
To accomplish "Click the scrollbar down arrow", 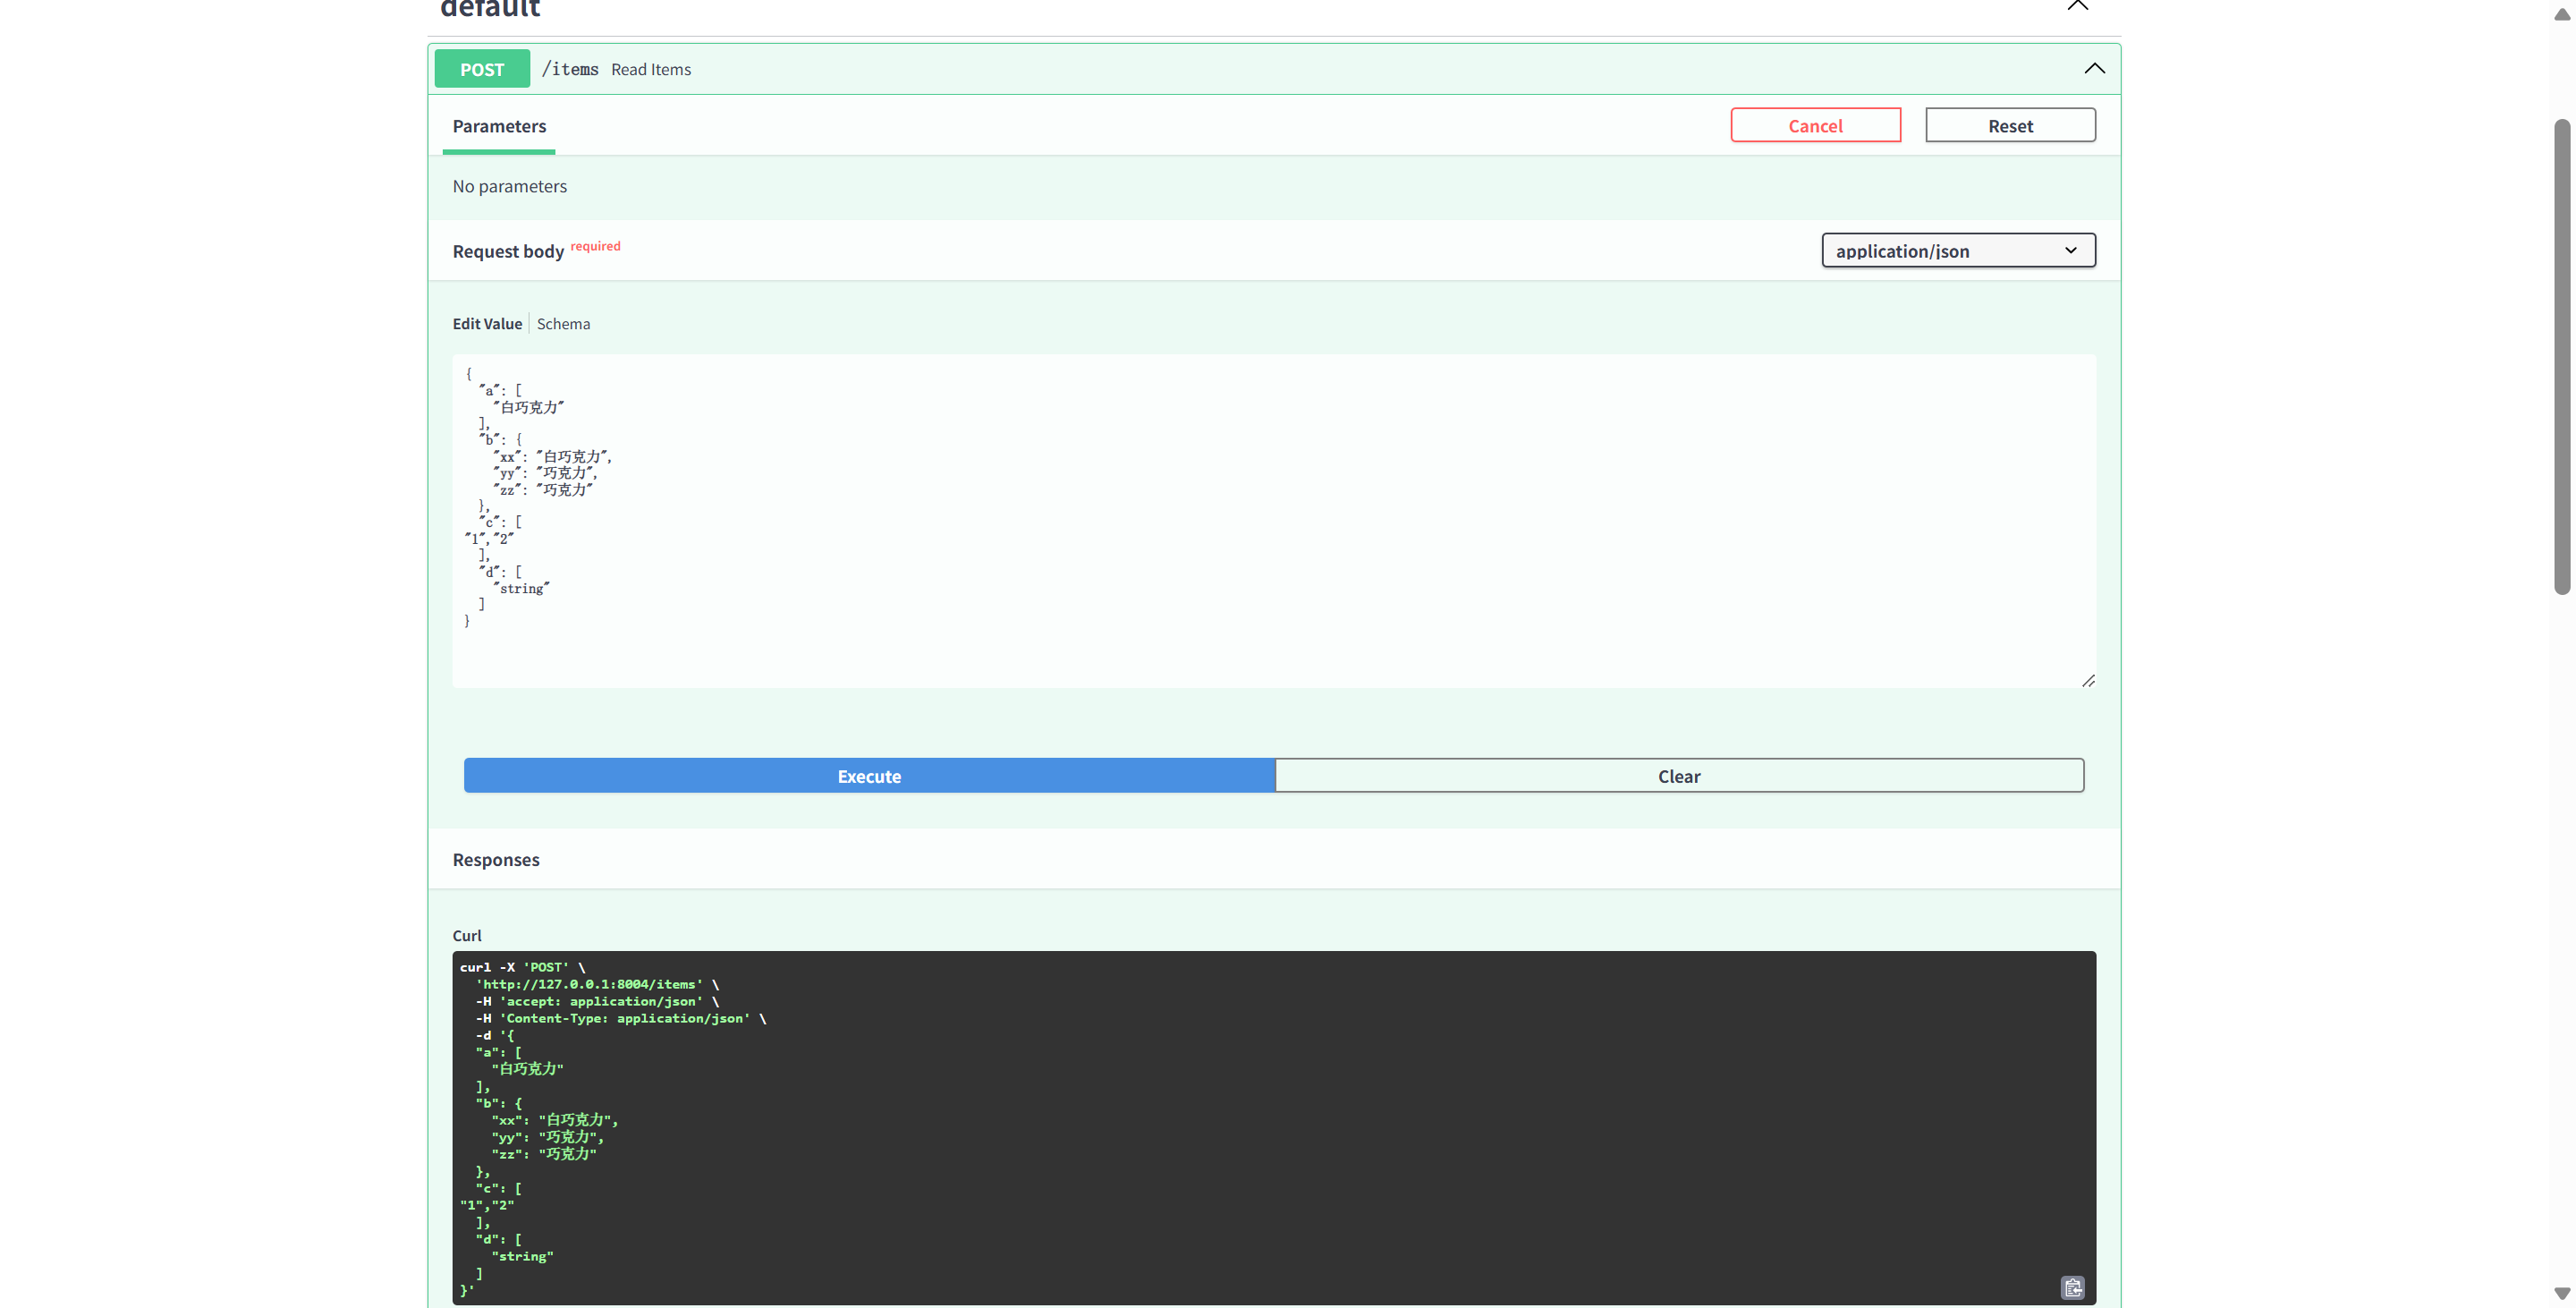I will [x=2561, y=1293].
